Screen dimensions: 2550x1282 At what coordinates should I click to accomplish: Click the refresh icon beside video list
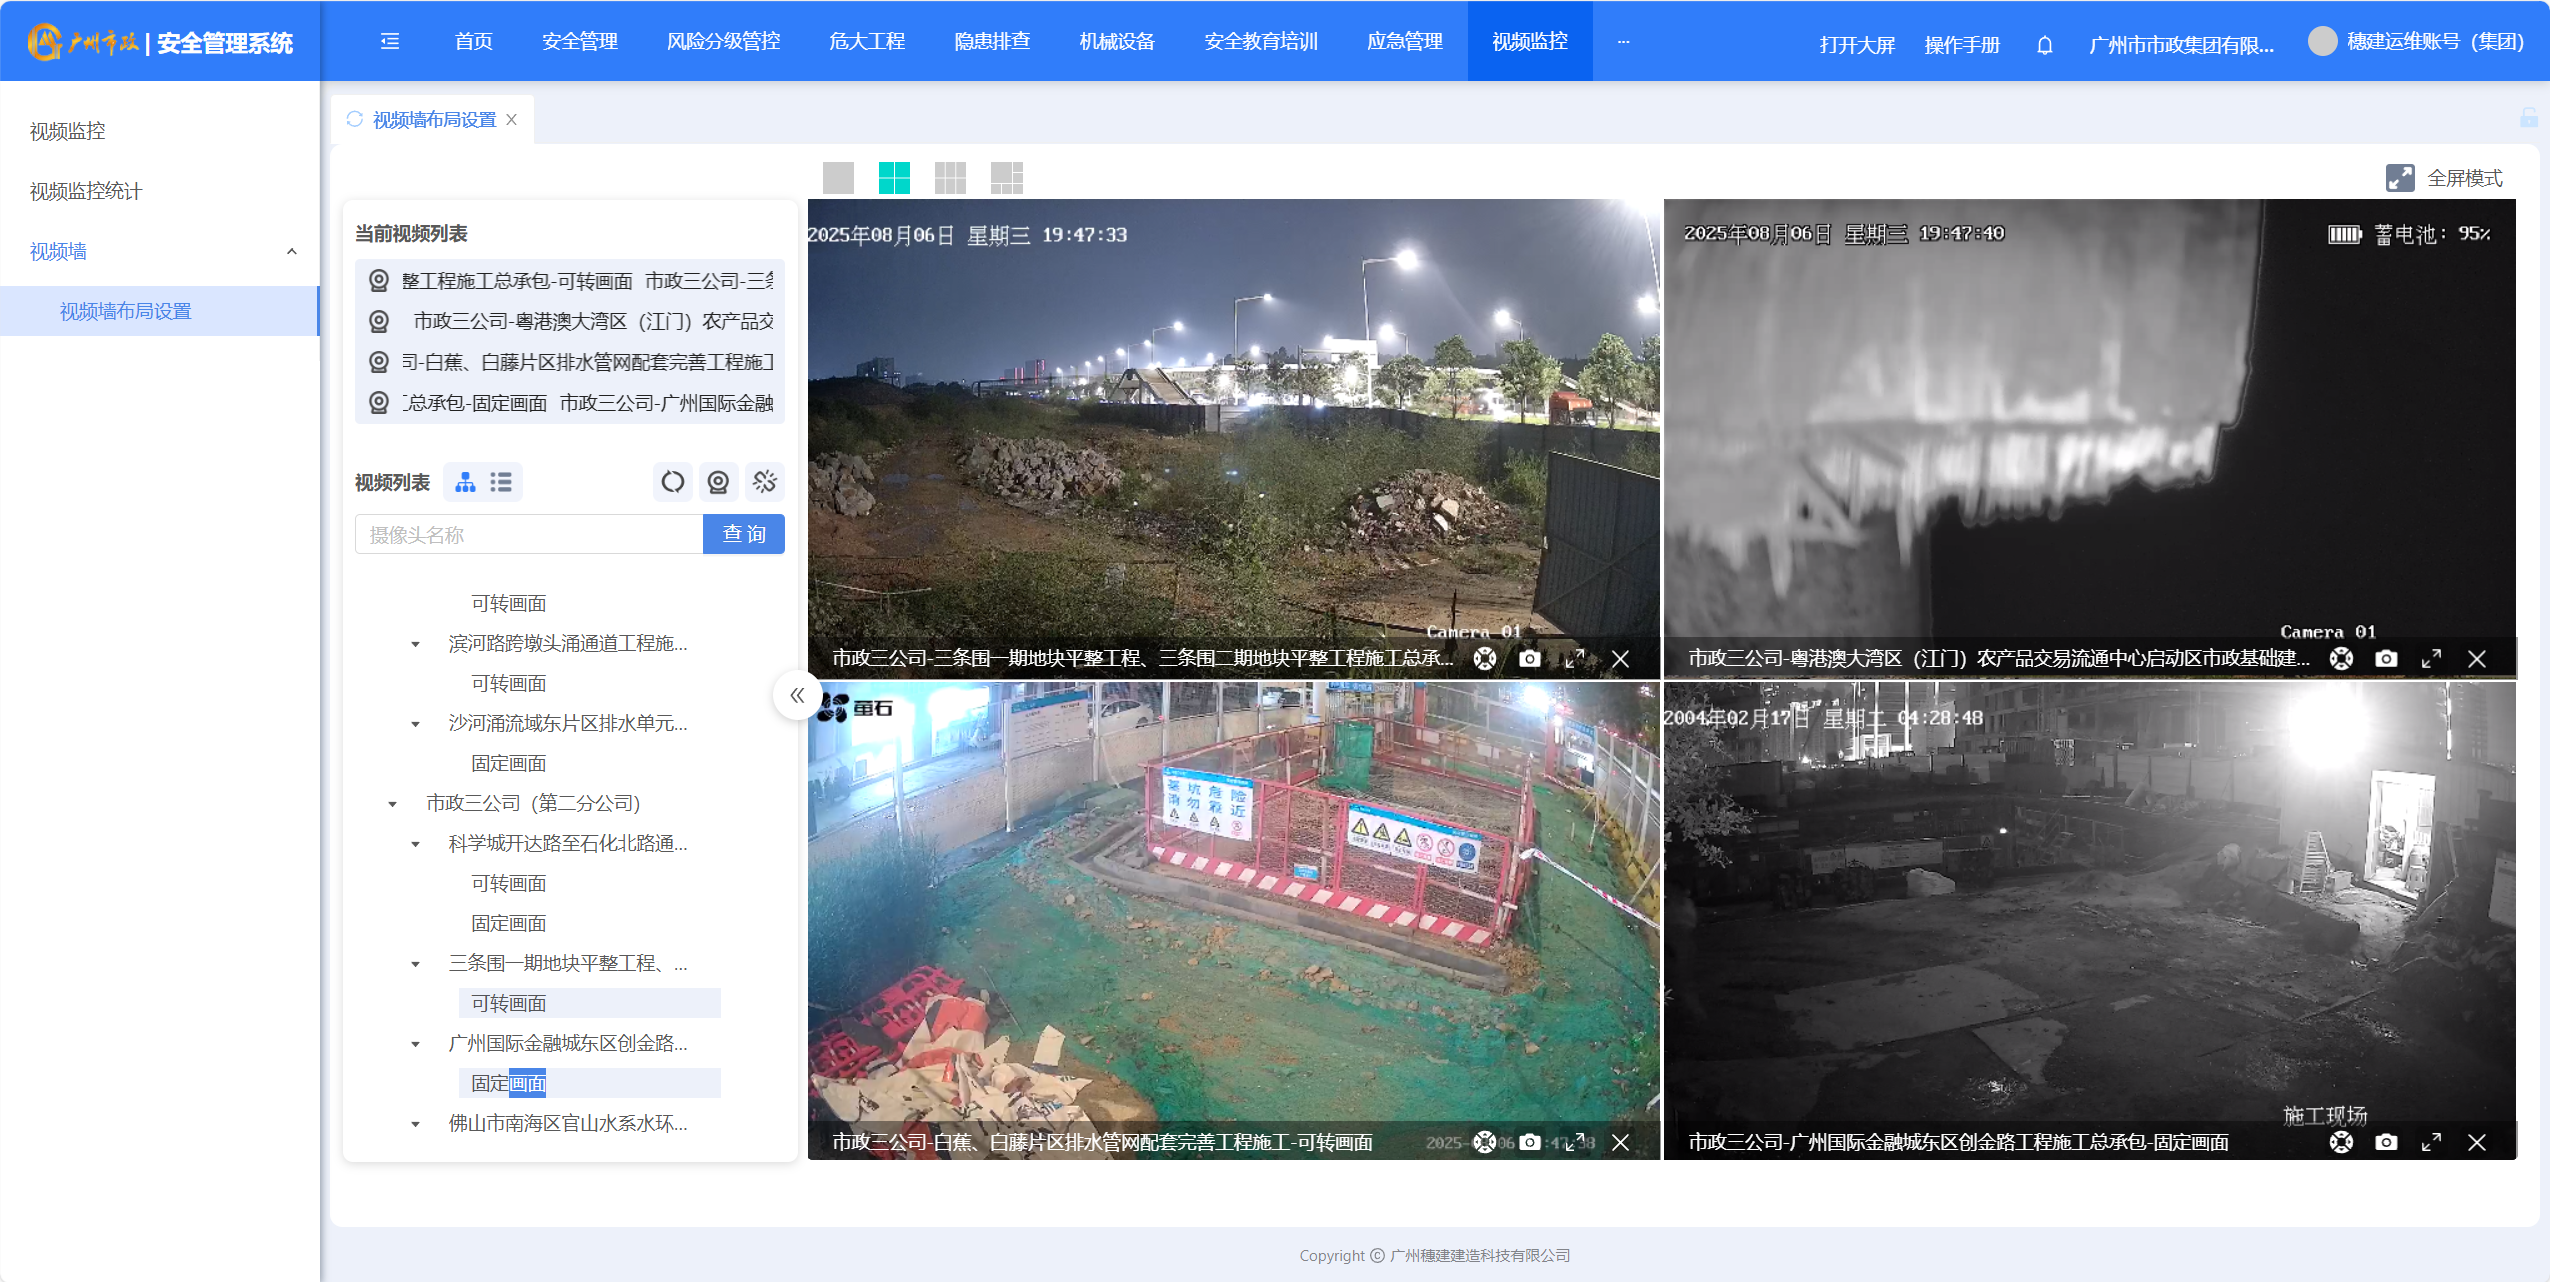tap(673, 482)
